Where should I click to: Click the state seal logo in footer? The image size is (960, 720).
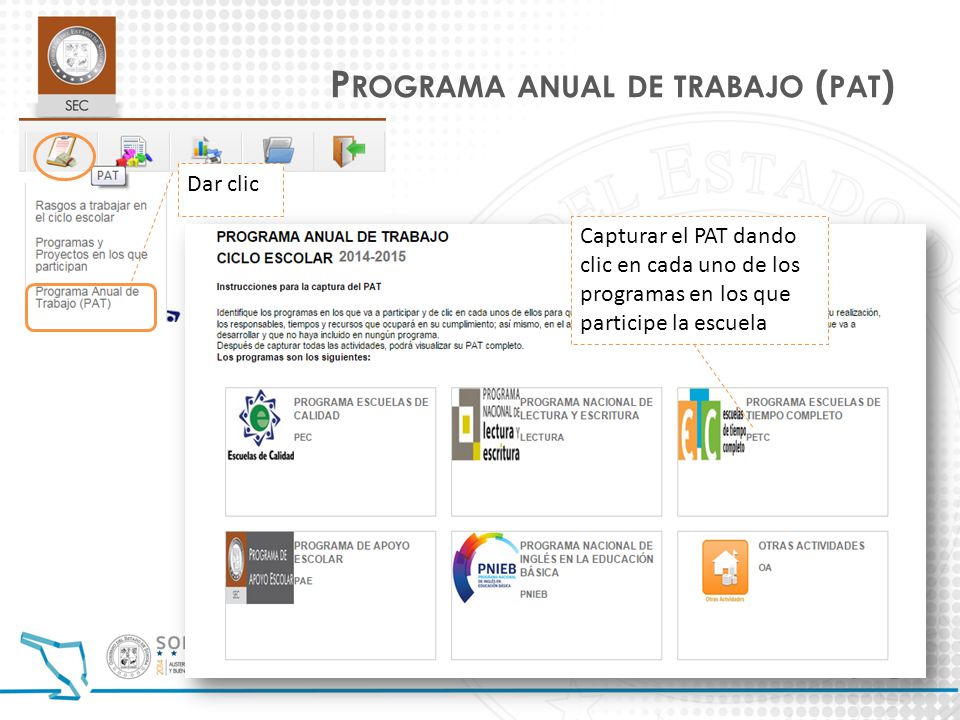pos(128,656)
